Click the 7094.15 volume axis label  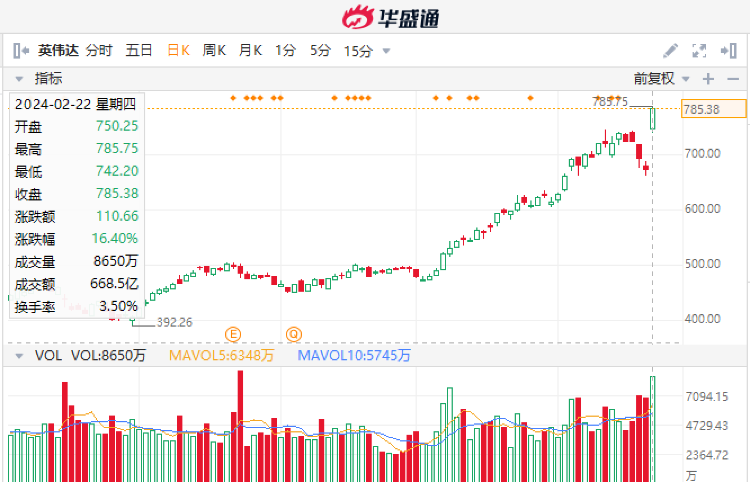pyautogui.click(x=706, y=396)
